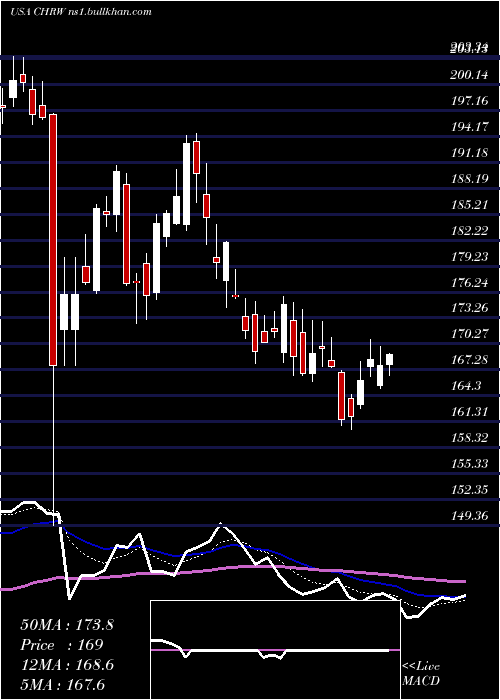
Task: Click the blue moving average line at its right end
Action: tap(463, 596)
